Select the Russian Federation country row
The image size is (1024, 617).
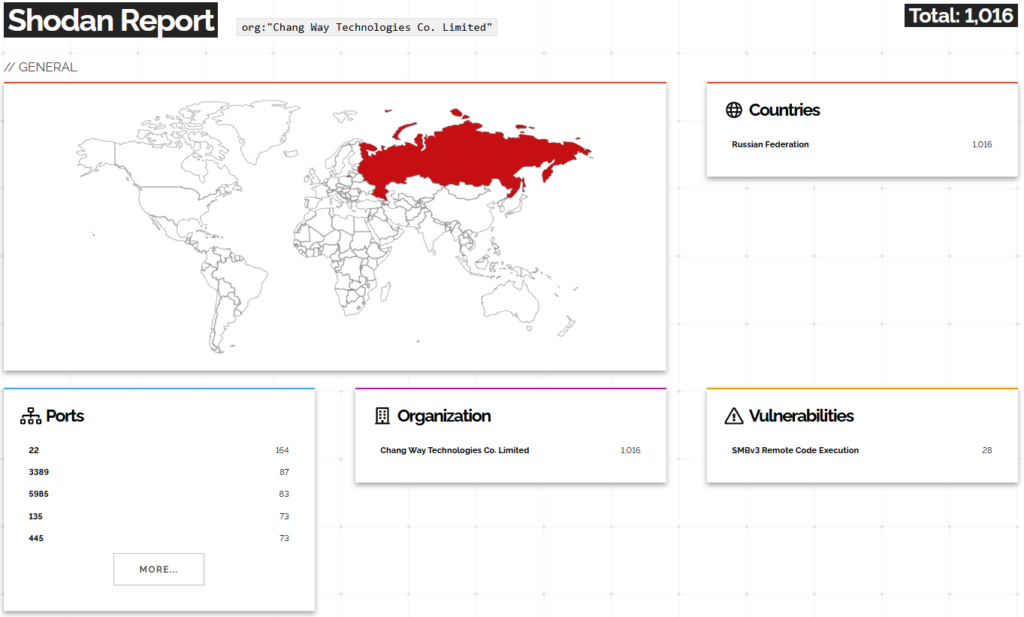862,144
